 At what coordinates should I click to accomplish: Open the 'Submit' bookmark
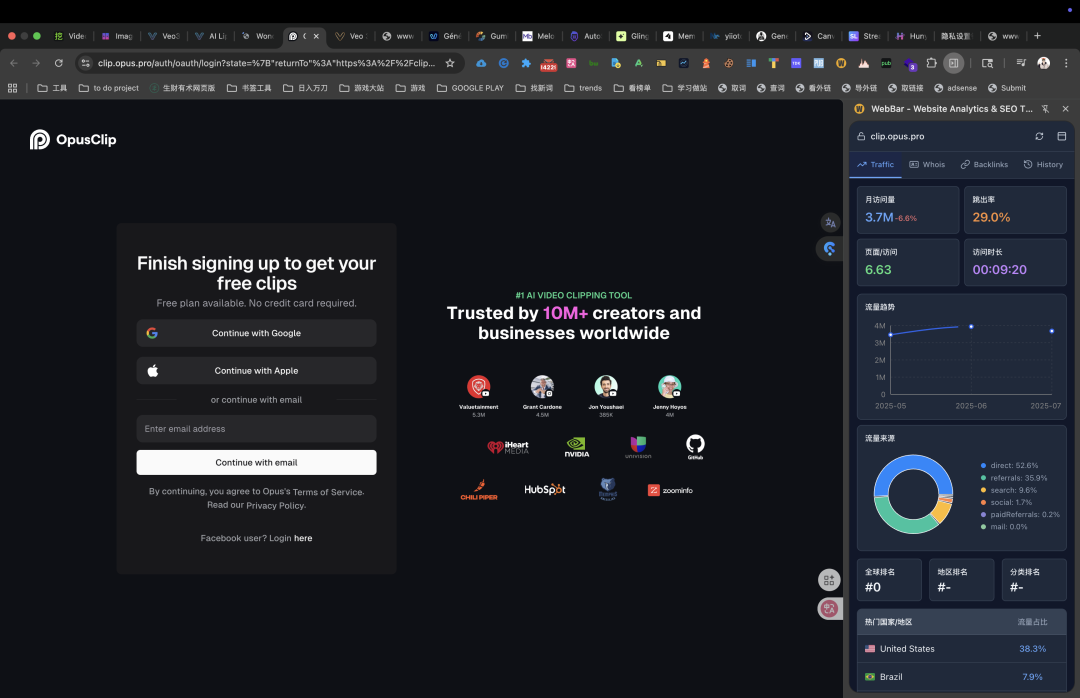[1007, 88]
